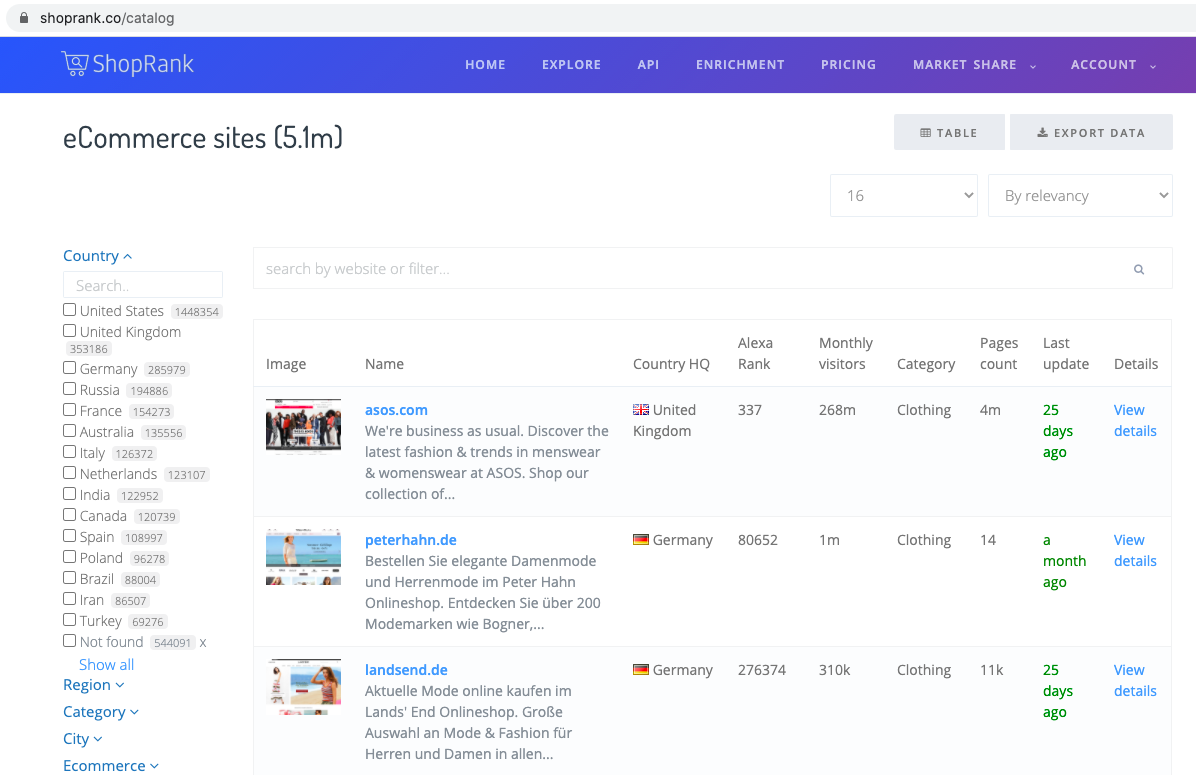Viewport: 1196px width, 775px height.
Task: Check the United States country filter
Action: [x=69, y=310]
